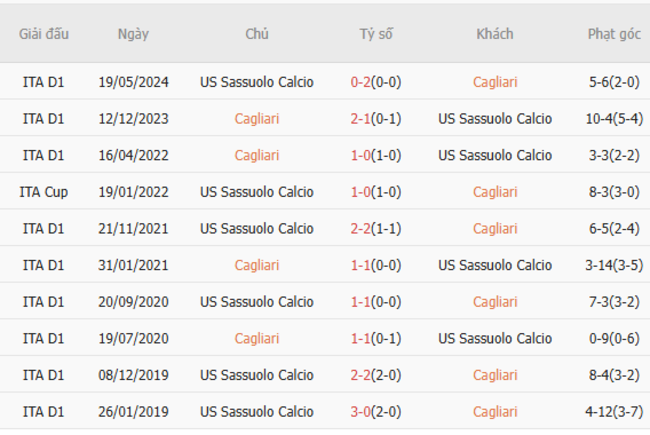Click the 2-2 score on 21/11/2021
Screen dimensions: 650x435
point(361,228)
